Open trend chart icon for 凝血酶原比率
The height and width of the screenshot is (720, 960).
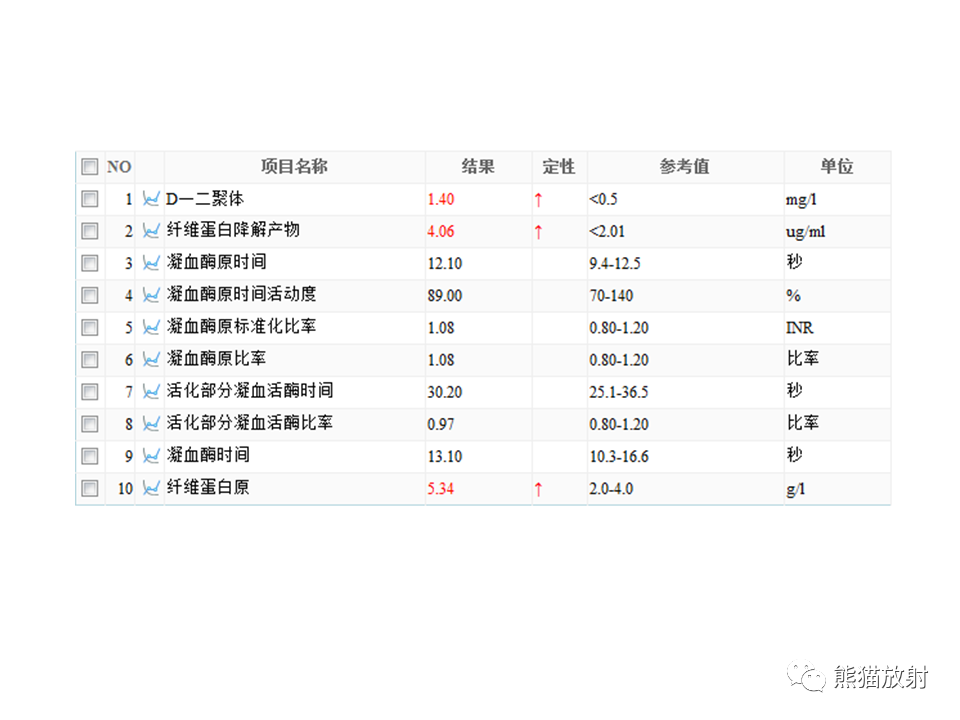151,359
